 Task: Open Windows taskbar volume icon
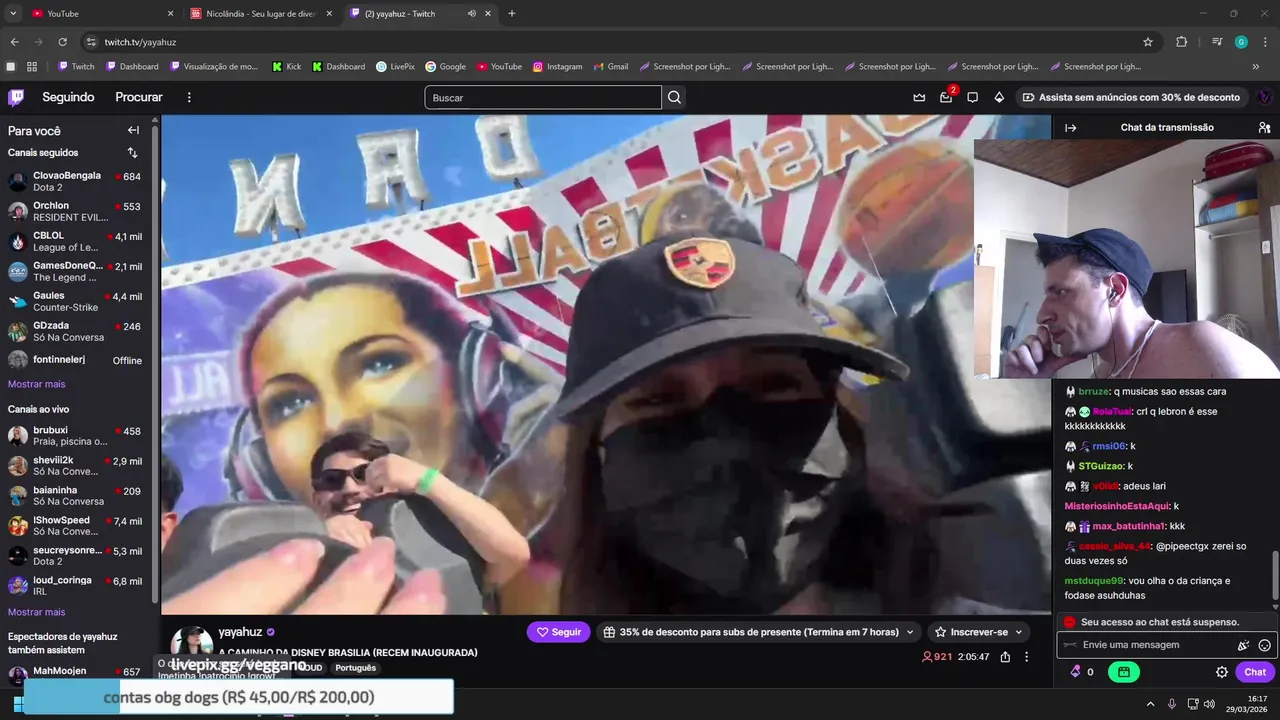(1208, 704)
